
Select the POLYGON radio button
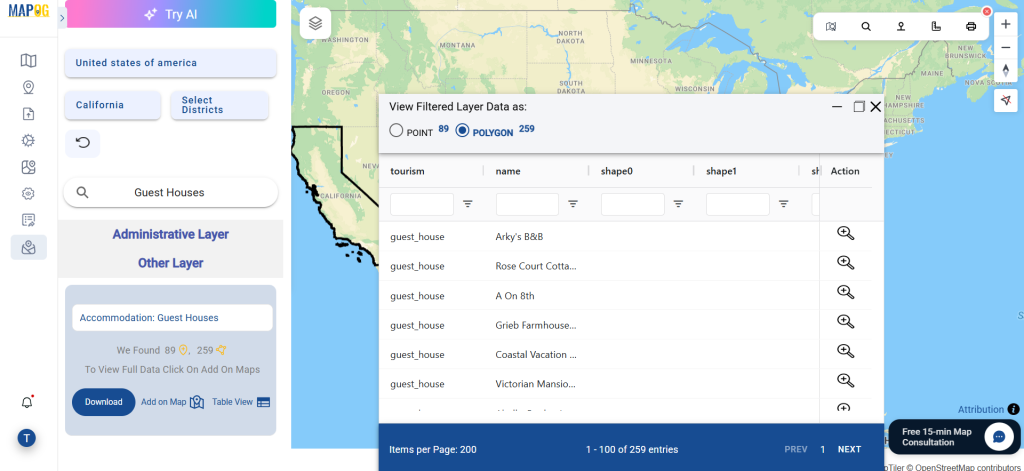point(462,130)
